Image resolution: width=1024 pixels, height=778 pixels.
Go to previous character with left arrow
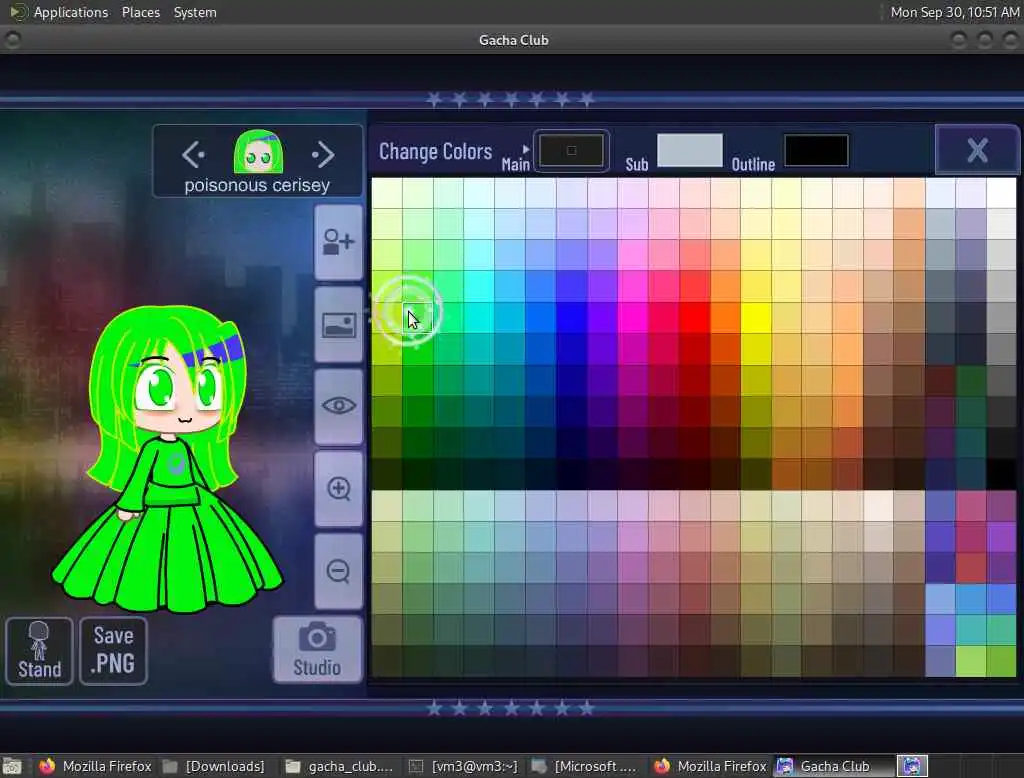(x=193, y=155)
